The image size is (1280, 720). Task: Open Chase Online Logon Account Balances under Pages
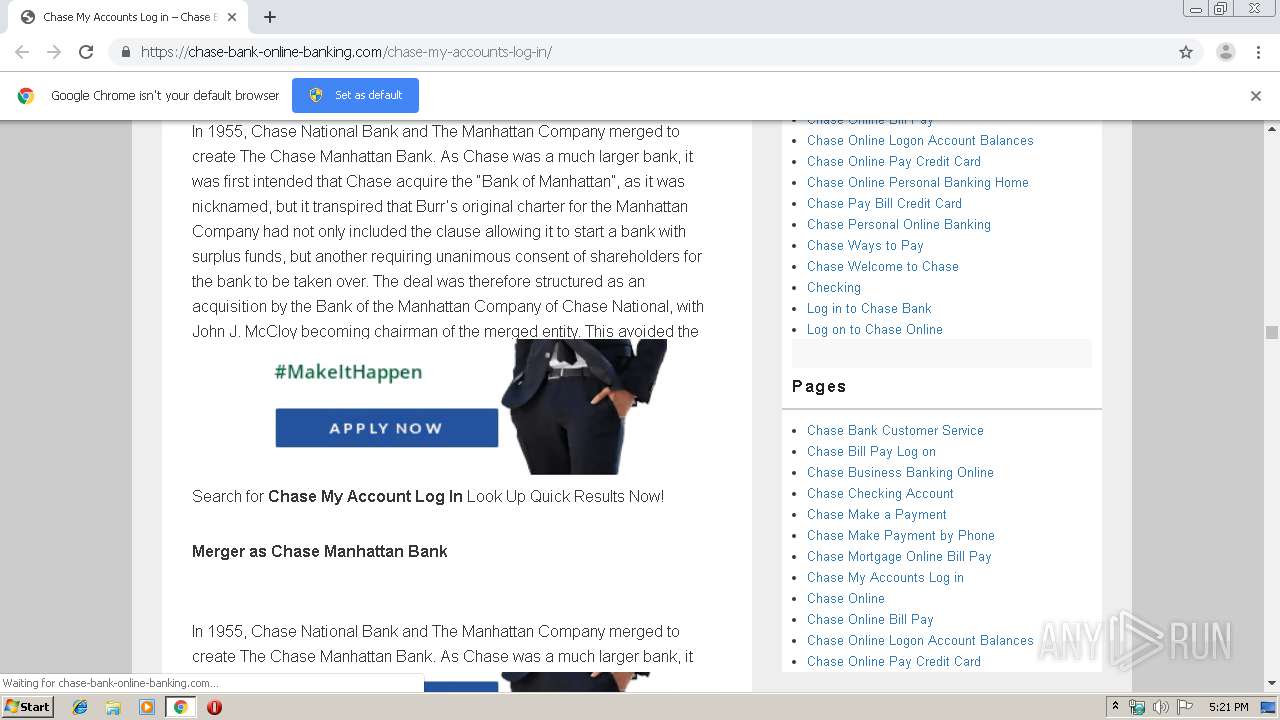tap(920, 640)
